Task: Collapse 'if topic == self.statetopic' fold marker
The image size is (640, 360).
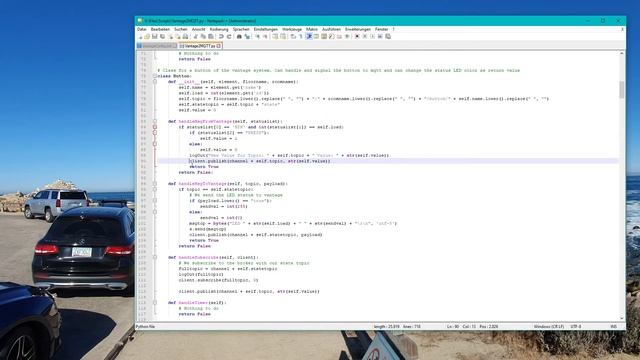Action: tap(155, 189)
